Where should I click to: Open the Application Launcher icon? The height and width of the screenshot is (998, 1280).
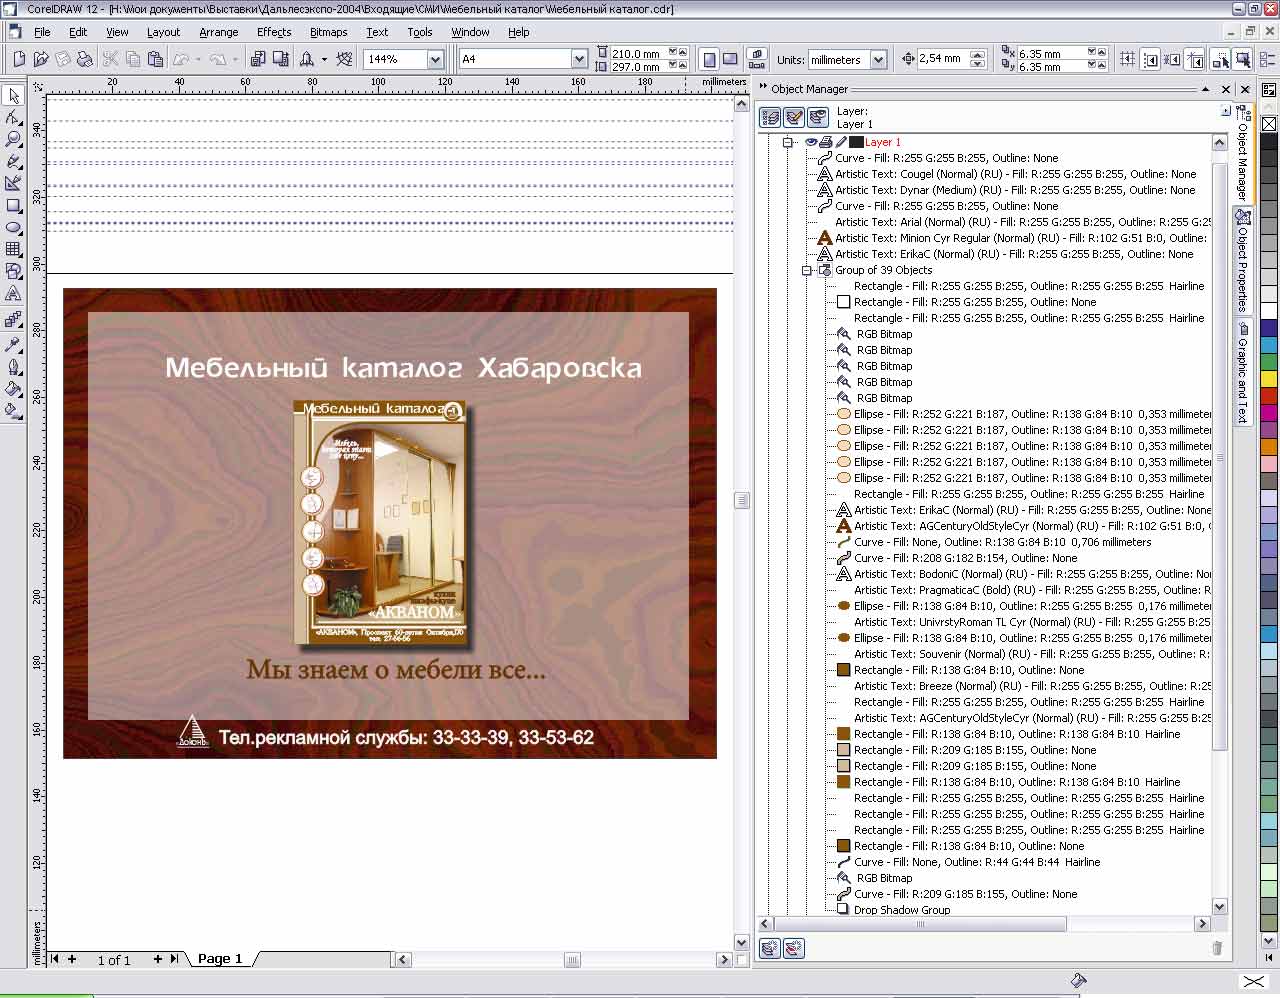click(307, 59)
